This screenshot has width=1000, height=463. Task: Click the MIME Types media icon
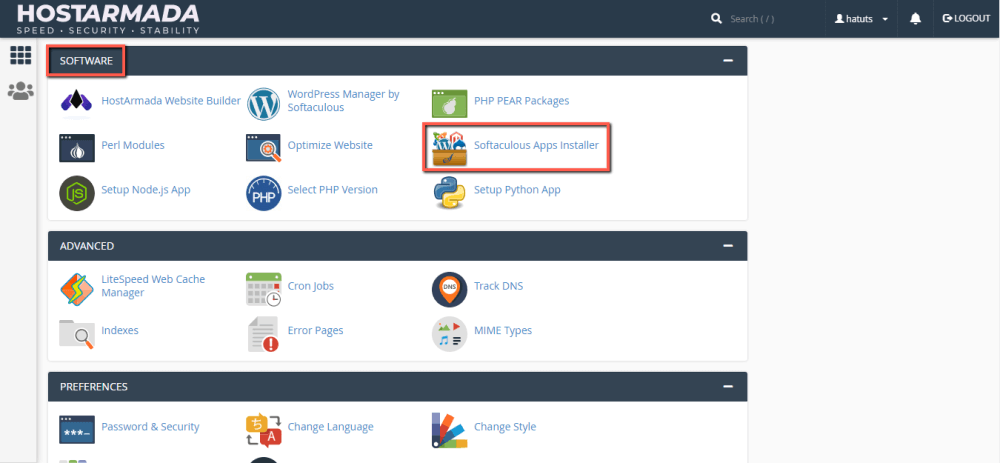click(449, 334)
